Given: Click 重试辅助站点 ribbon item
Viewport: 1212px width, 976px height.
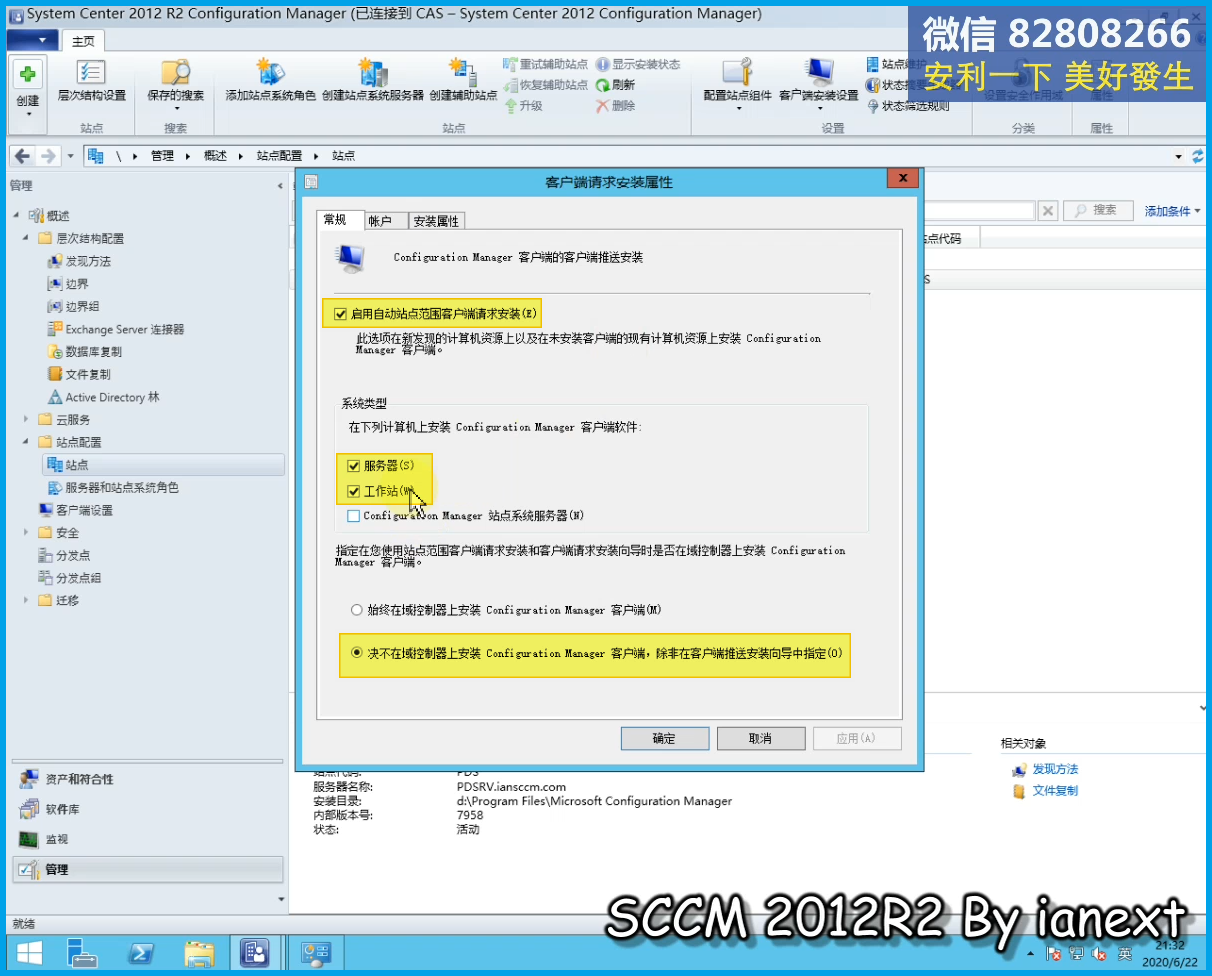Looking at the screenshot, I should point(546,64).
